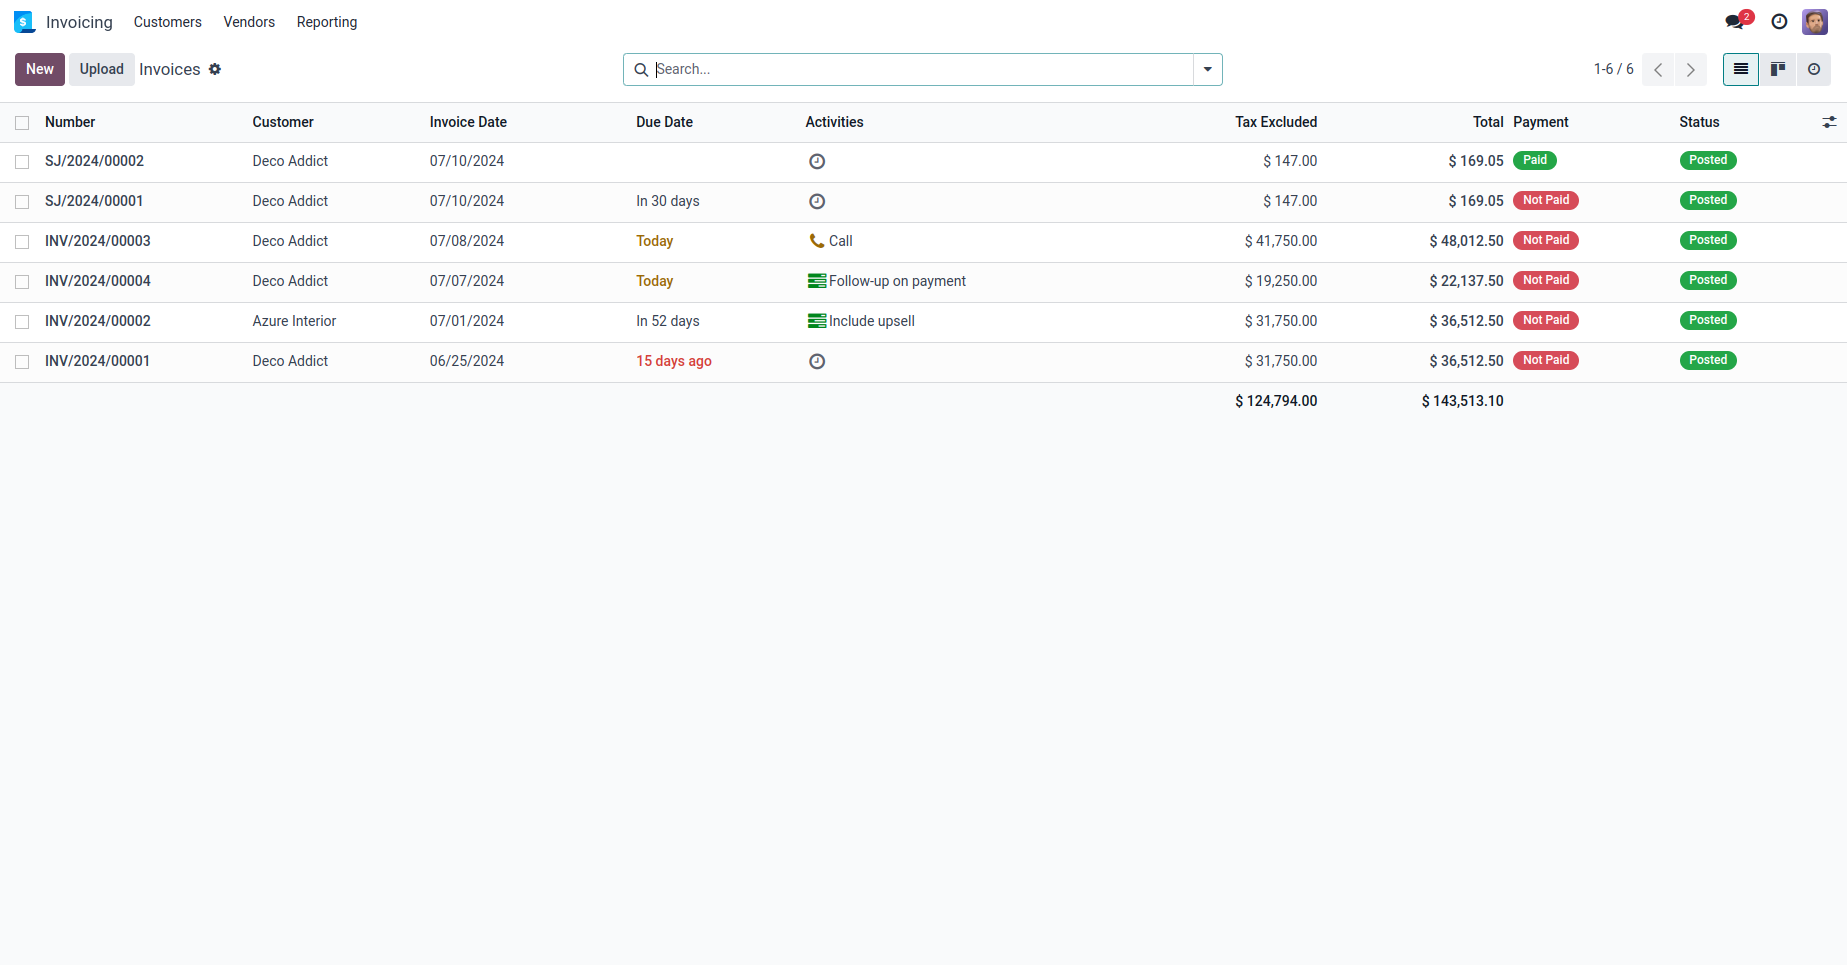Screen dimensions: 1847x965
Task: Sort by Due Date column header
Action: click(664, 122)
